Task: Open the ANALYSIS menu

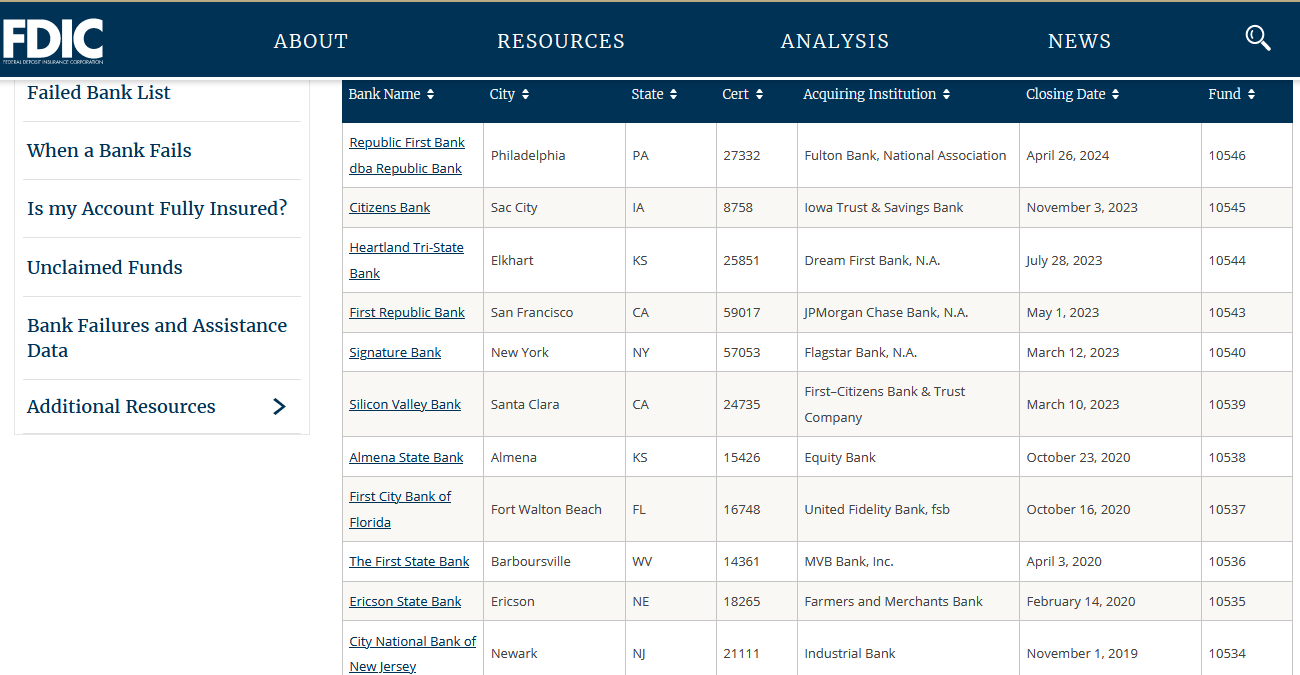Action: click(835, 41)
